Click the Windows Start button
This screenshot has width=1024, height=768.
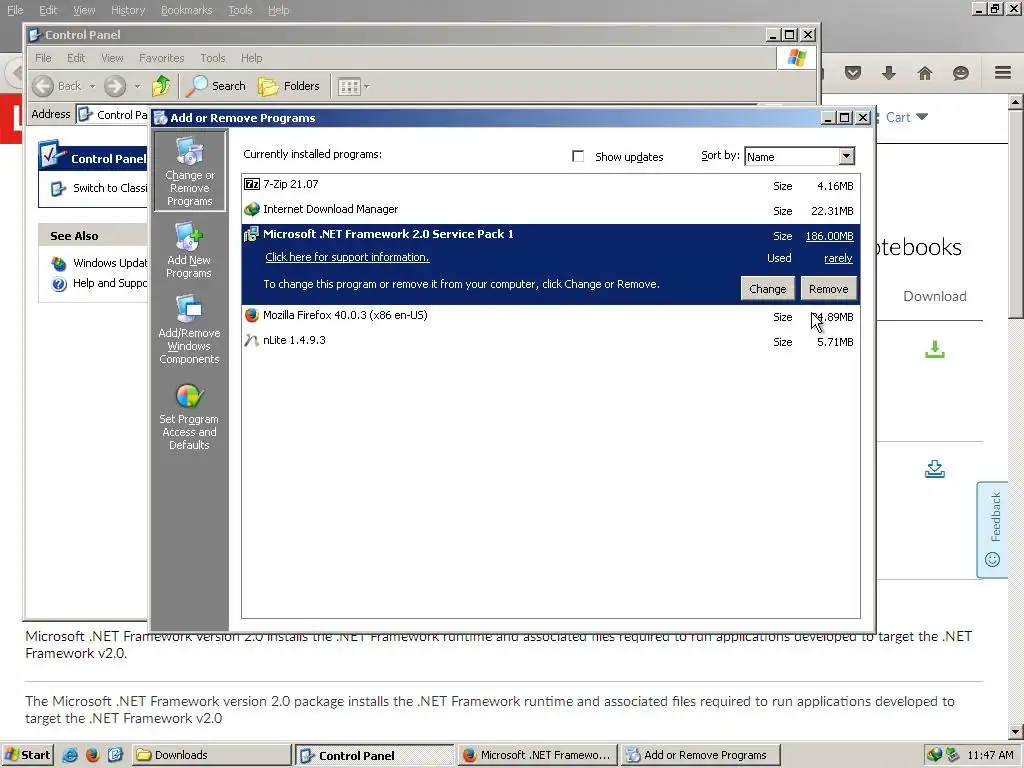pos(27,755)
